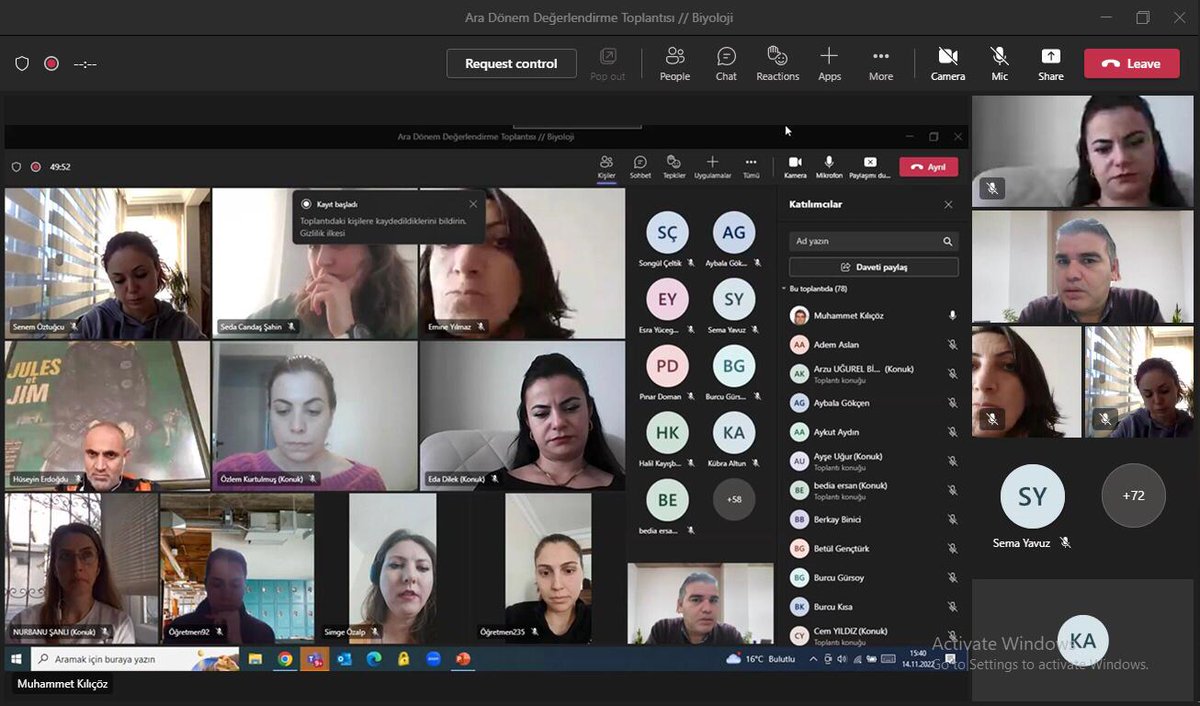The width and height of the screenshot is (1200, 706).
Task: Toggle the Camera in the top toolbar
Action: click(x=948, y=63)
